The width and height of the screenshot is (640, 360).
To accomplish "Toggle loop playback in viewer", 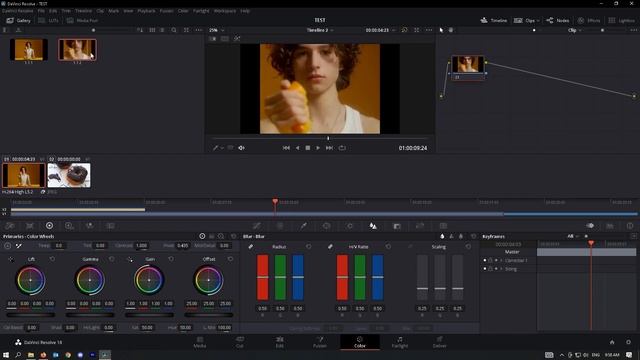I will point(342,148).
